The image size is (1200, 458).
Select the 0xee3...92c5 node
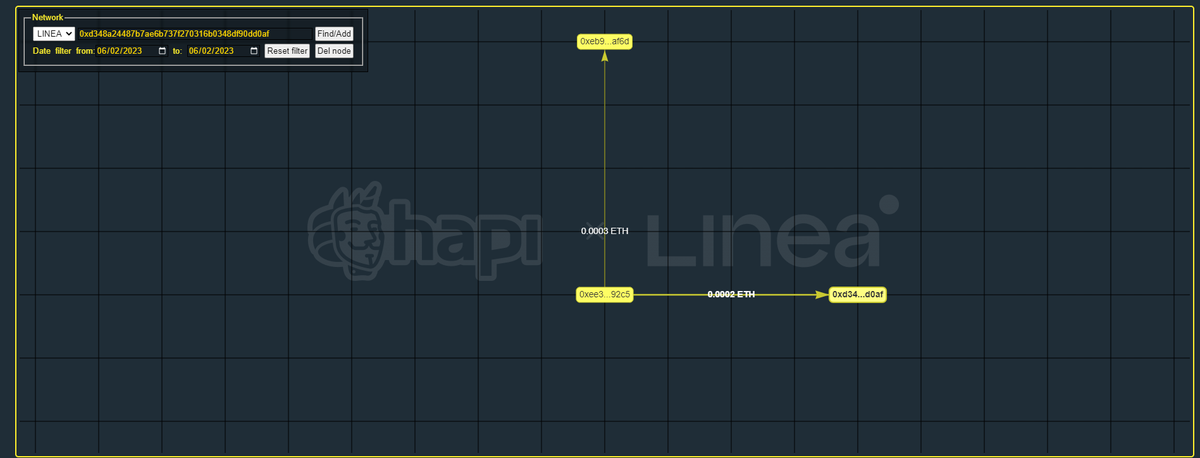coord(605,295)
